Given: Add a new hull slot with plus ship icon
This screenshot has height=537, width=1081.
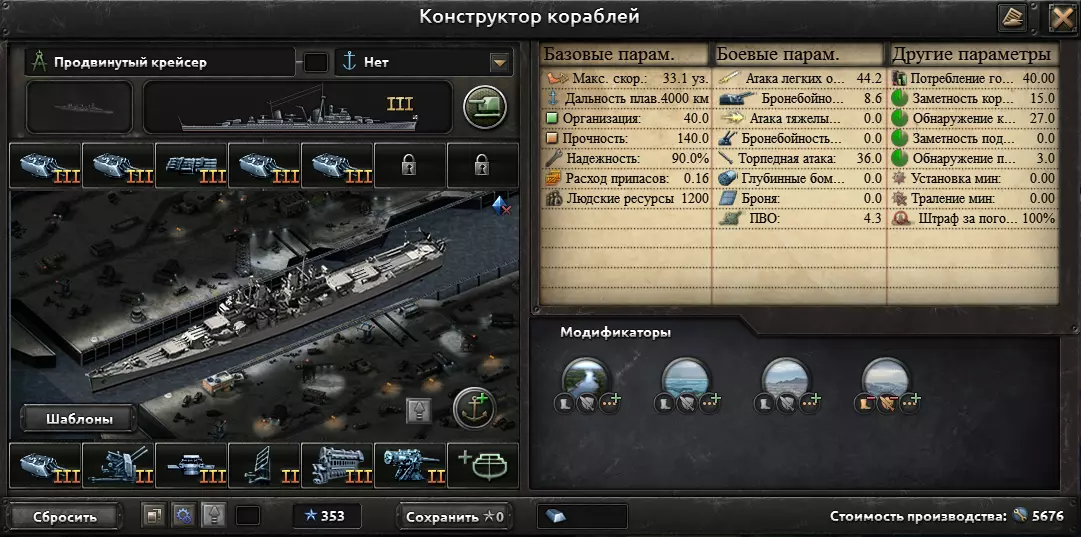Looking at the screenshot, I should tap(483, 465).
